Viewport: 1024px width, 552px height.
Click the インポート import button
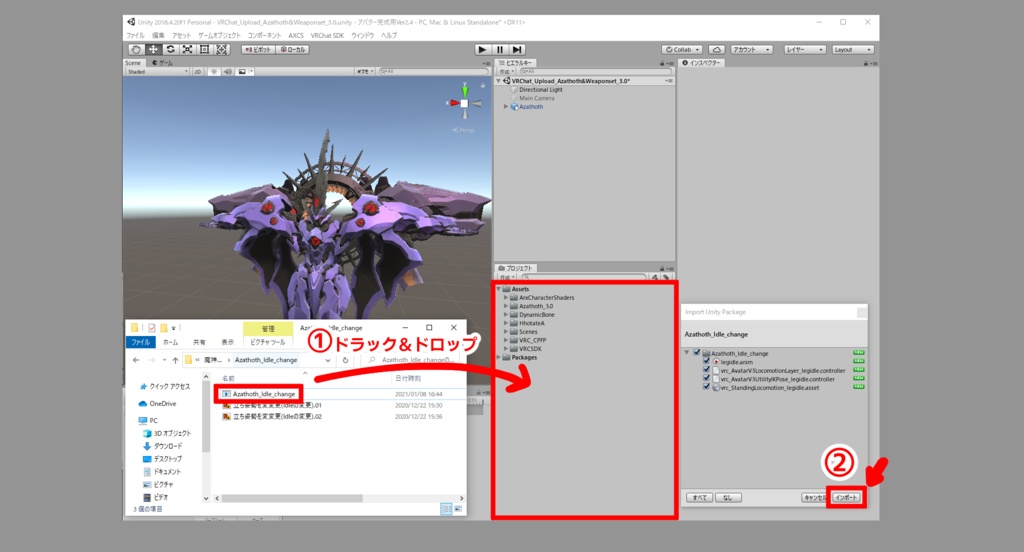(846, 498)
